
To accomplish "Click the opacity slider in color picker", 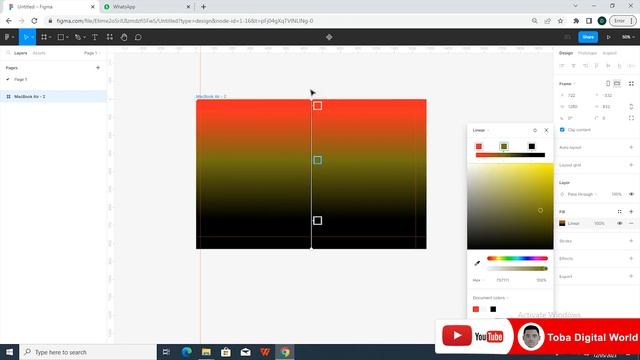I will point(517,269).
